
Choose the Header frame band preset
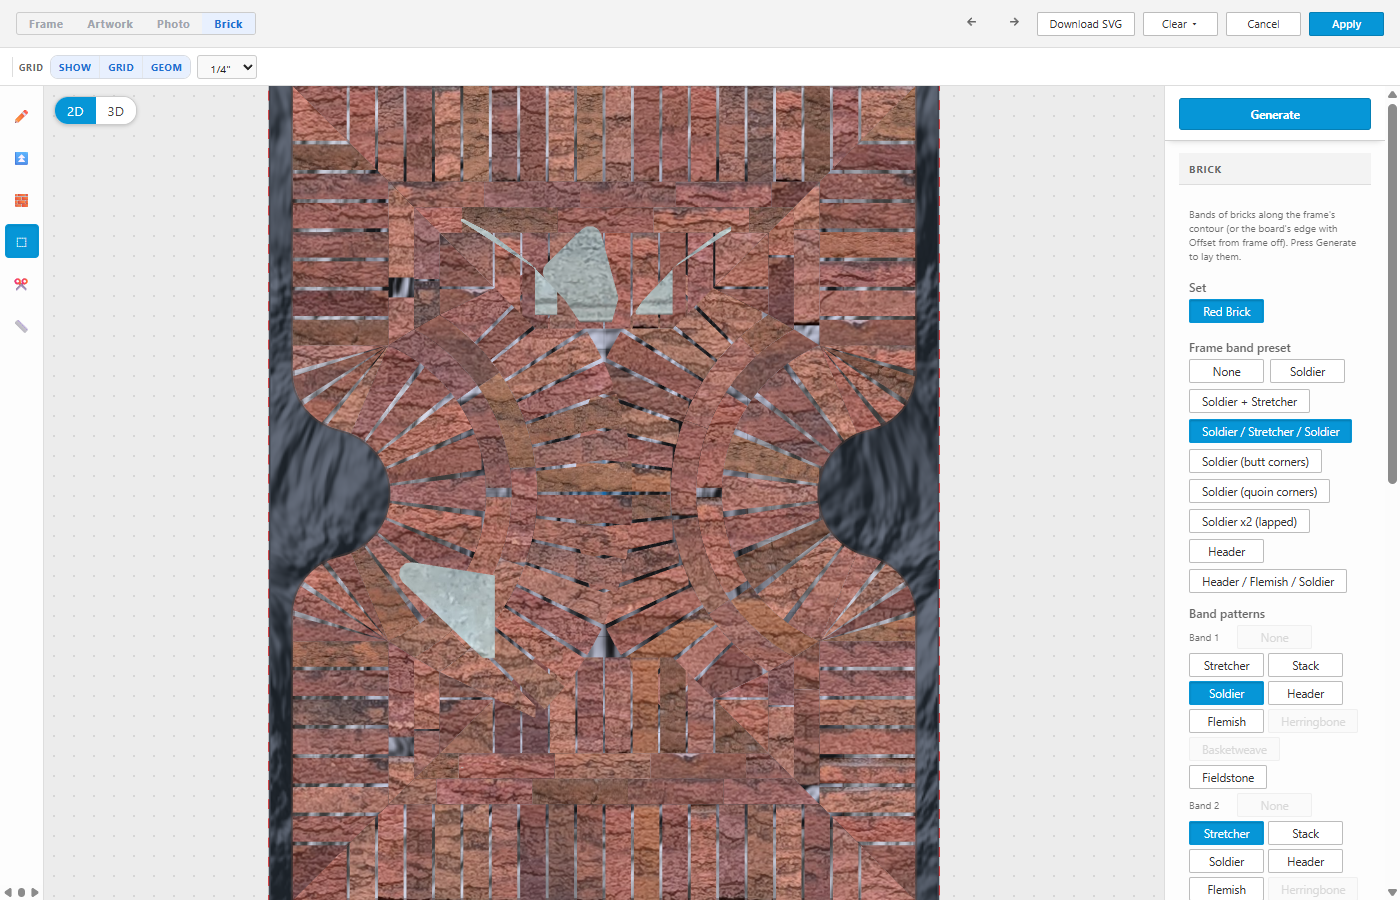click(x=1226, y=551)
